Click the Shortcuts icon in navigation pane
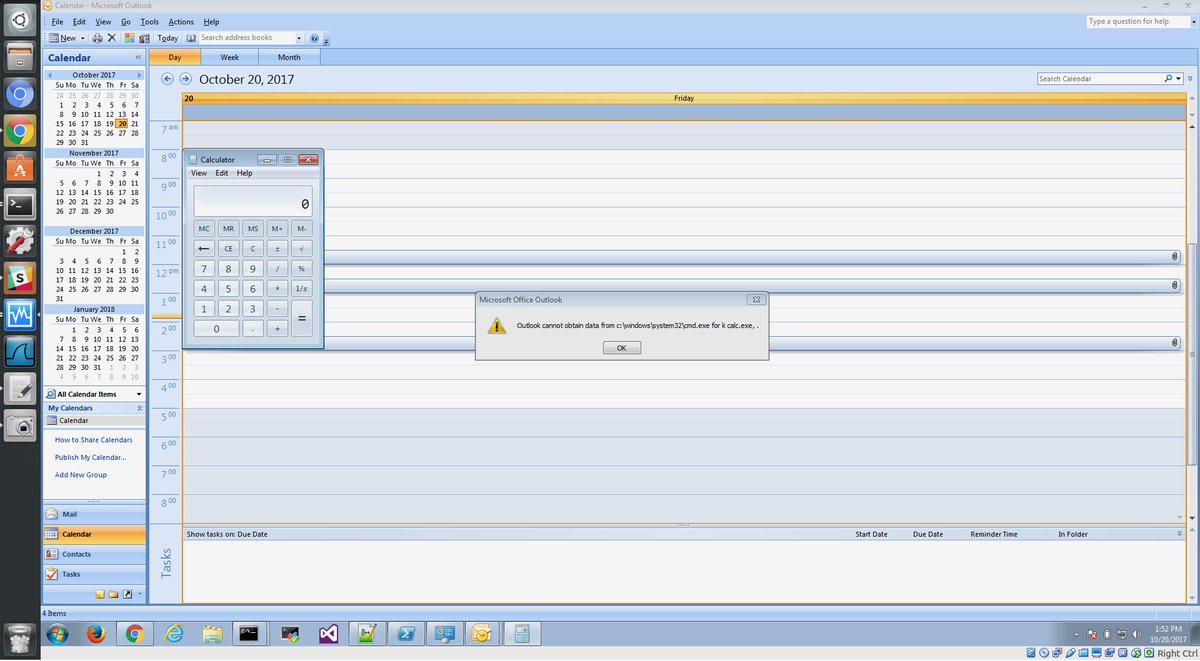 tap(127, 594)
